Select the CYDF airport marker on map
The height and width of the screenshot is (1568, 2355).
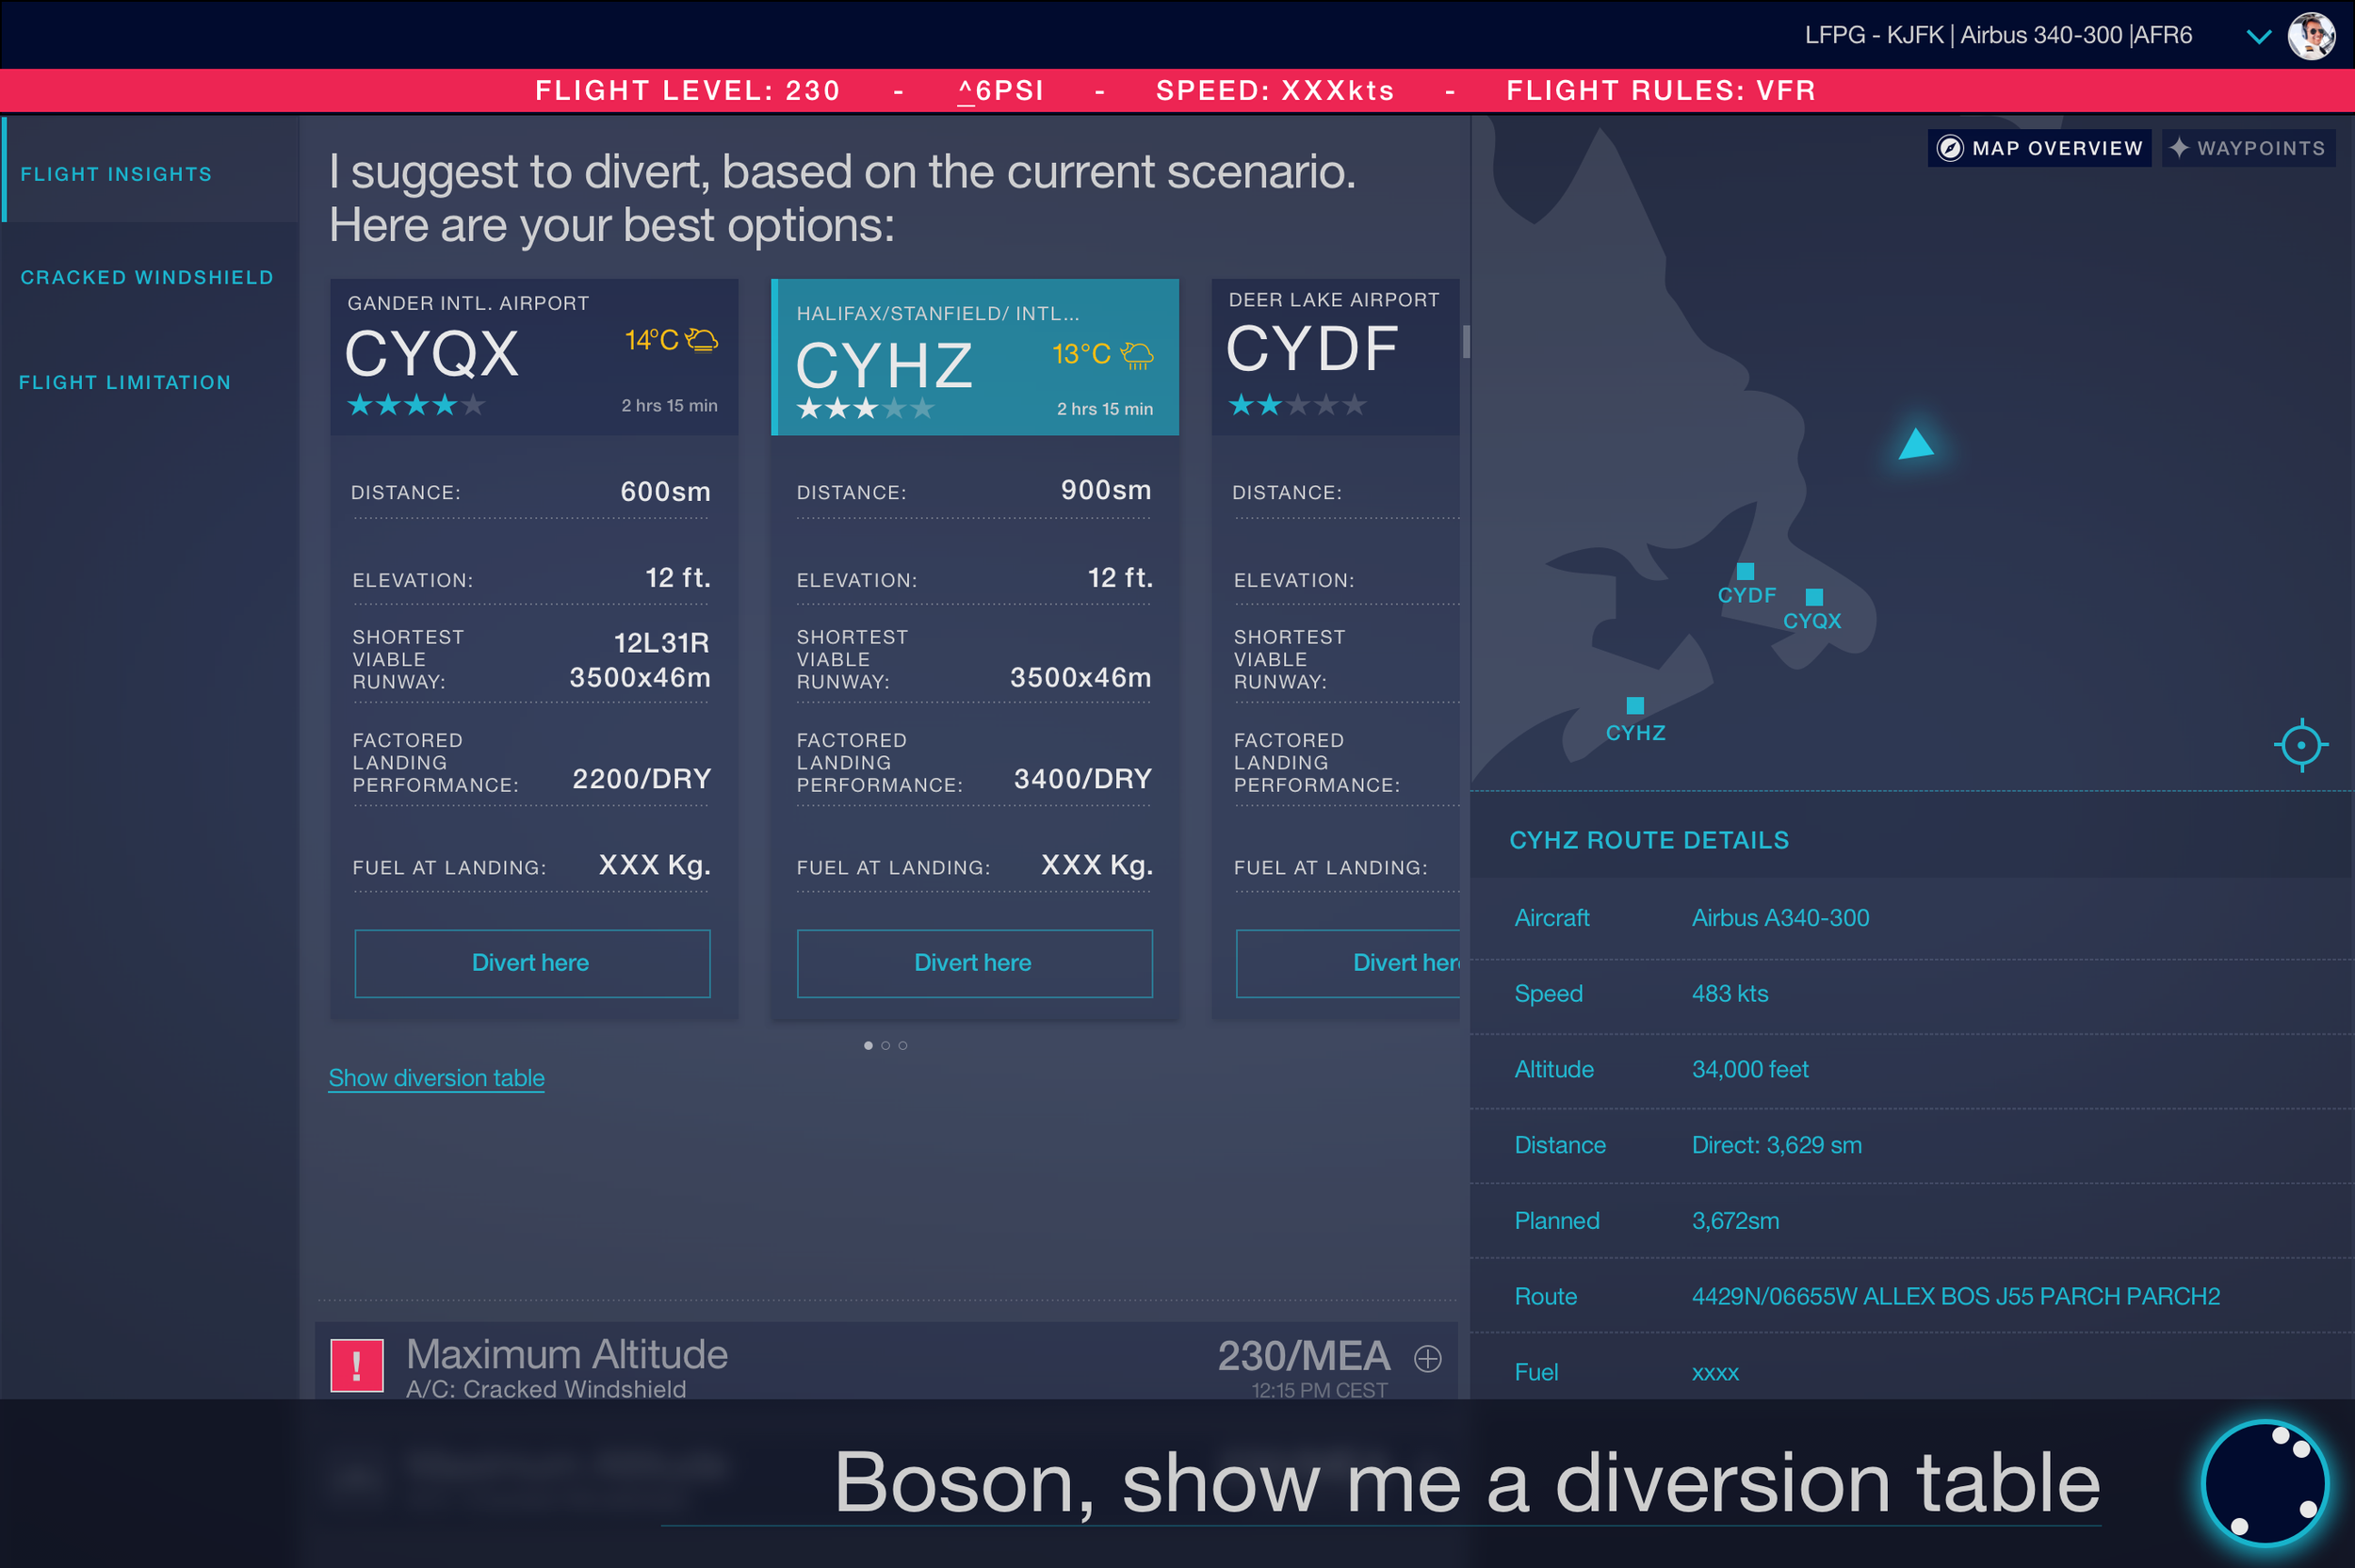(x=1745, y=571)
